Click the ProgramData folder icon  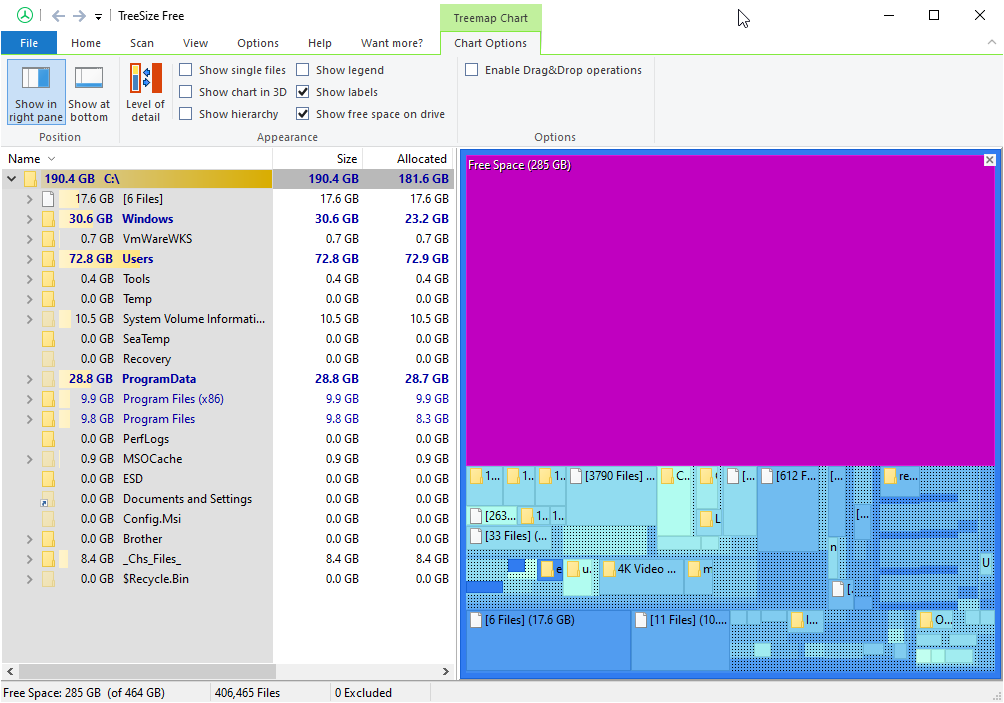point(48,379)
